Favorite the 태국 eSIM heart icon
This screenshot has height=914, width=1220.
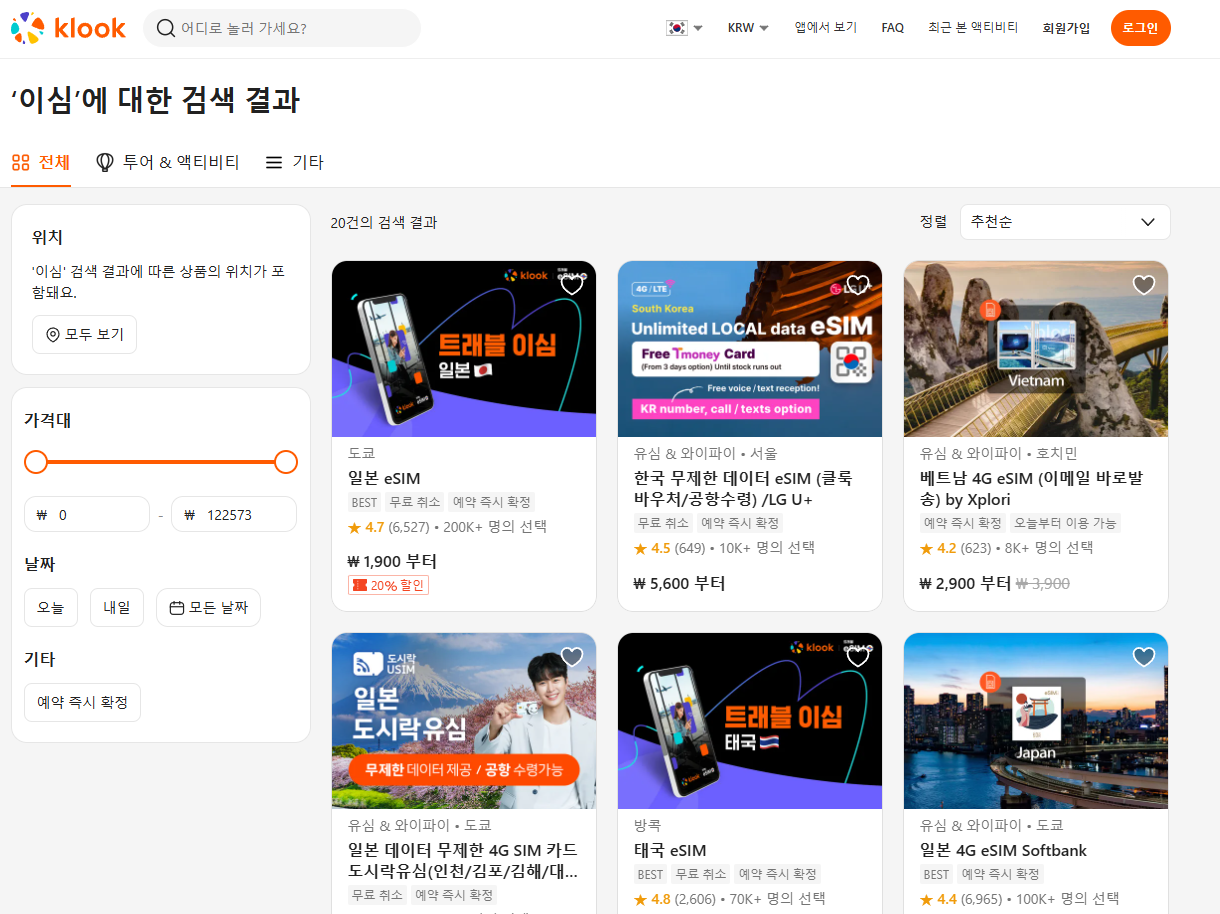(x=858, y=657)
